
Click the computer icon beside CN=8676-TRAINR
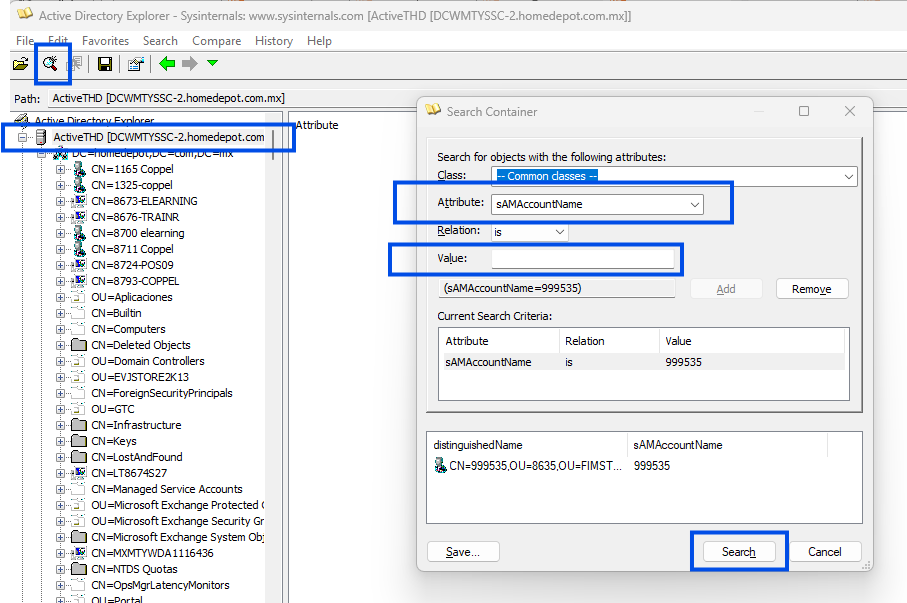pos(79,217)
